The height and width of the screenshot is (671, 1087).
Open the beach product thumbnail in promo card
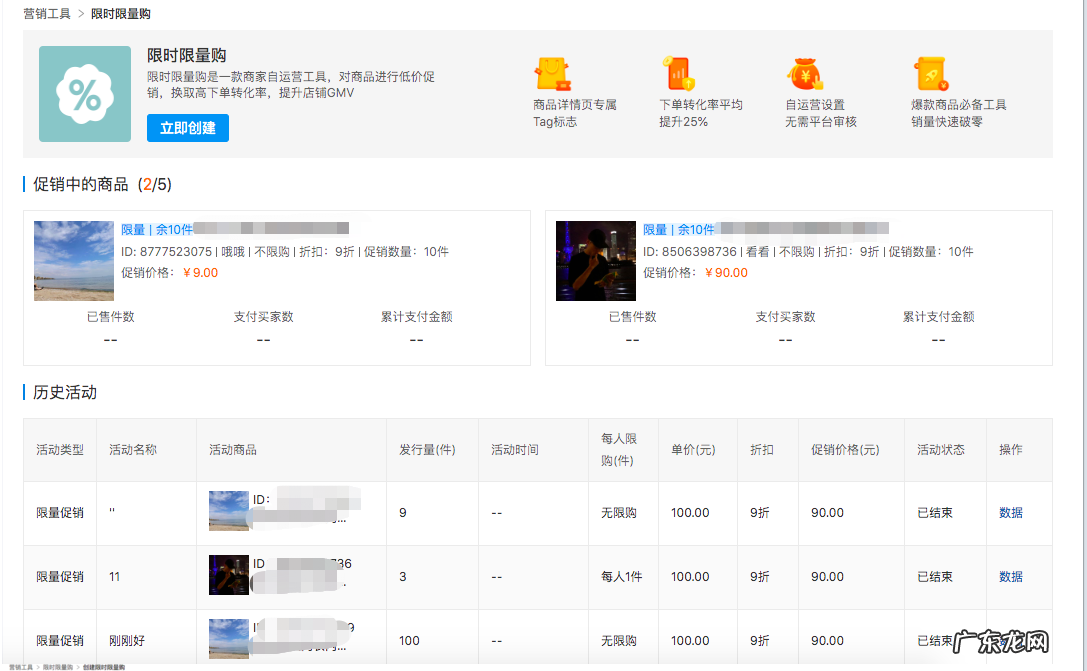pos(73,261)
